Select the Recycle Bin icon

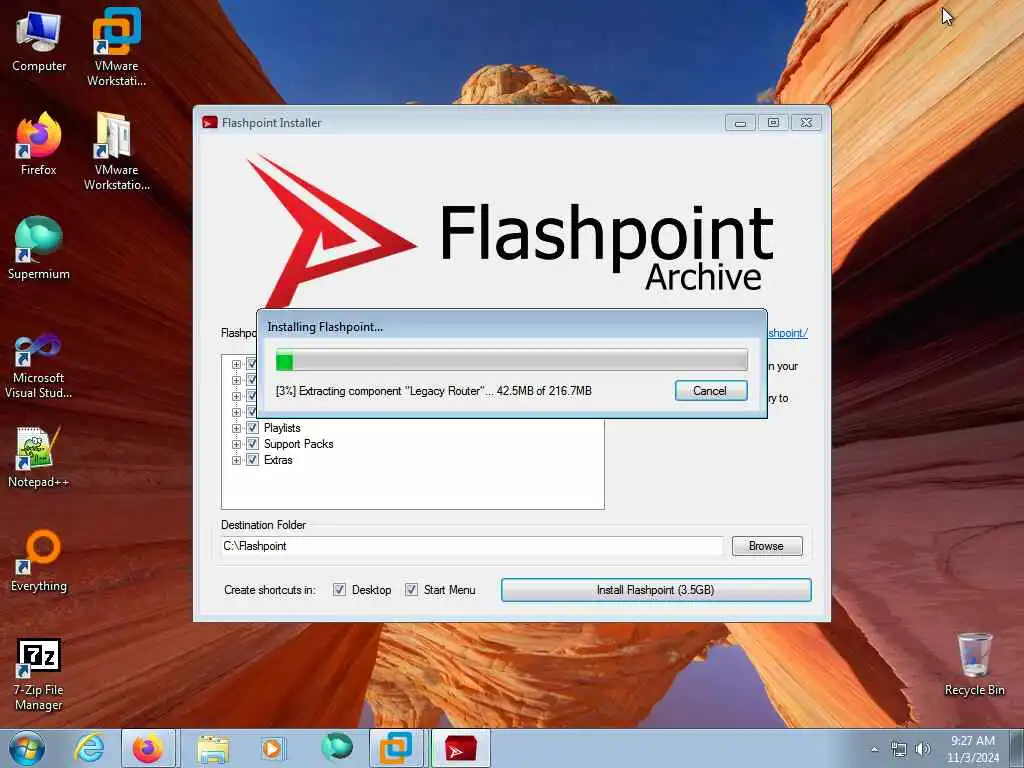coord(974,664)
